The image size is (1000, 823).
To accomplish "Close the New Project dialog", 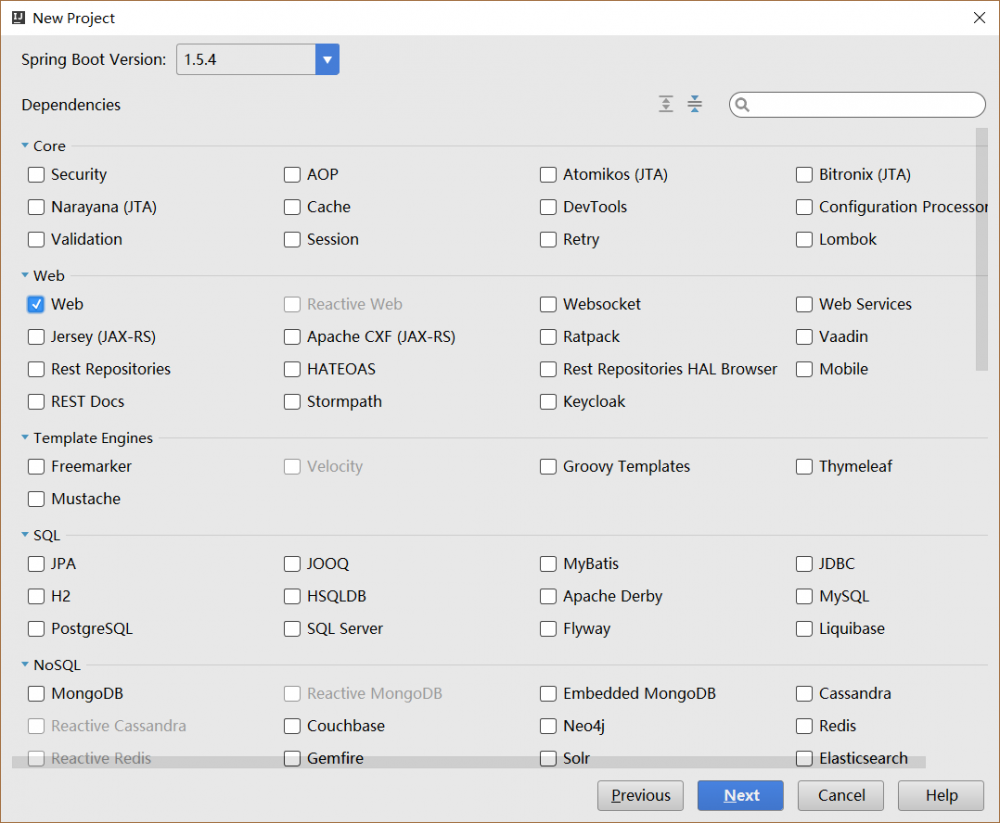I will click(980, 18).
